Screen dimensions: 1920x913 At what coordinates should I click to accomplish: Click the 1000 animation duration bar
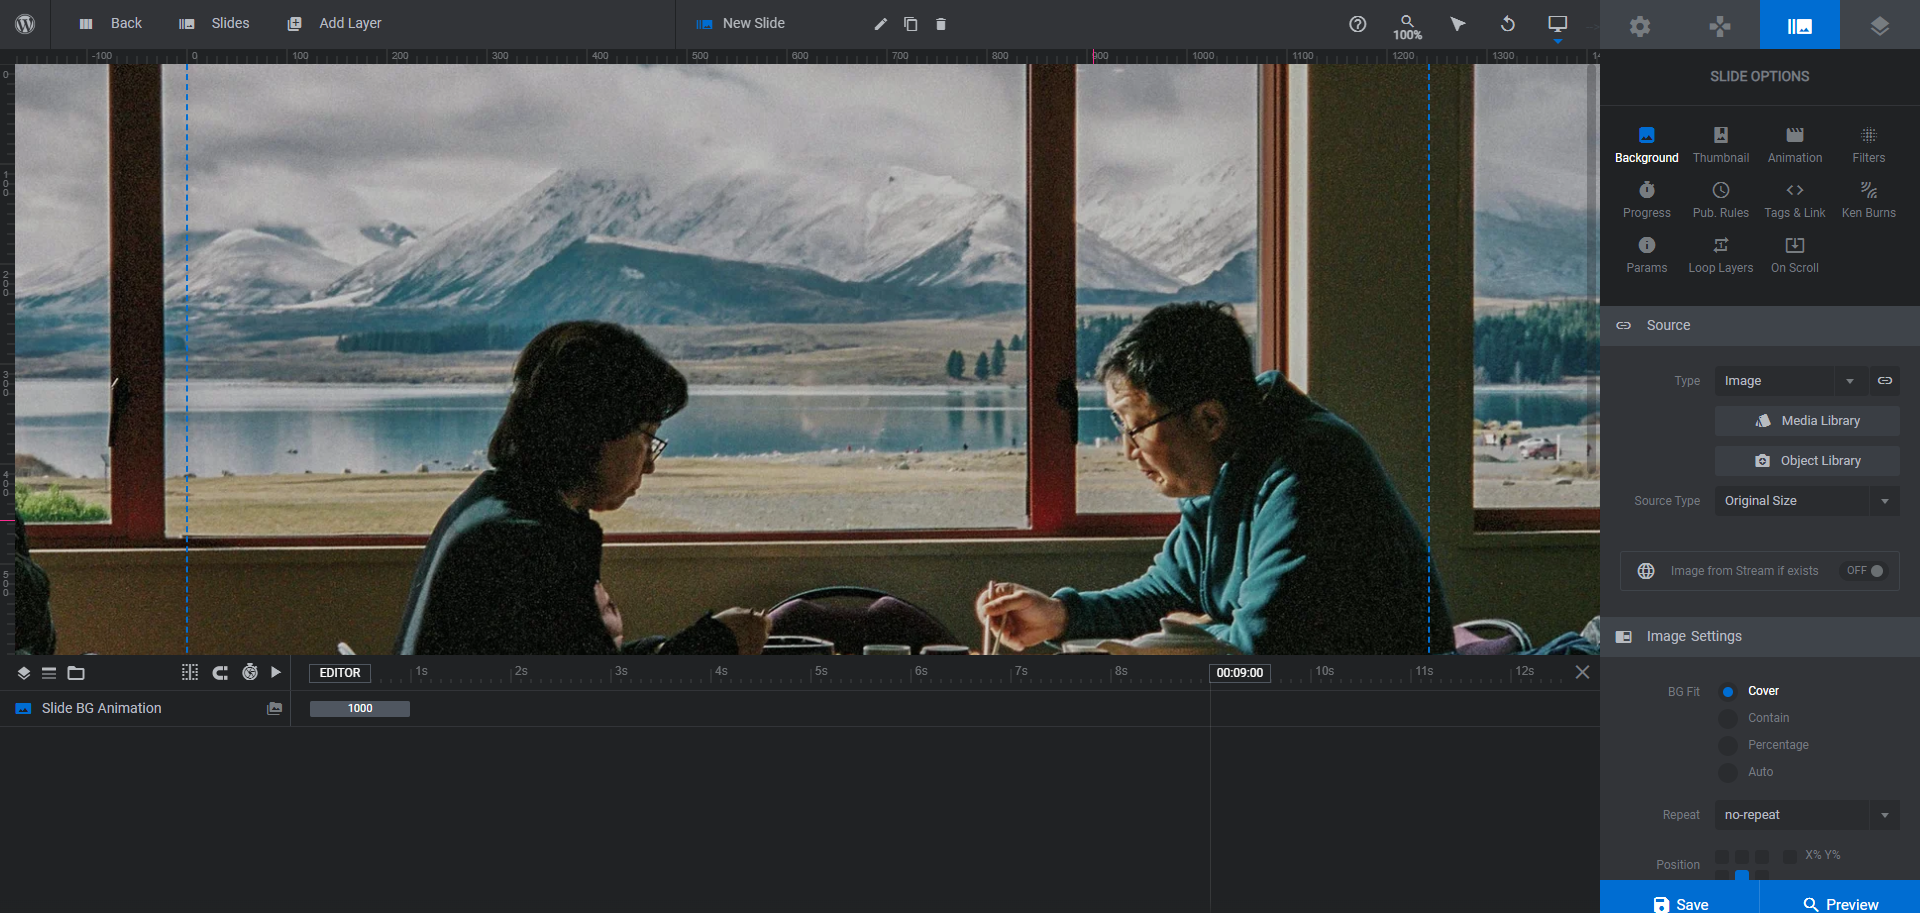click(360, 709)
